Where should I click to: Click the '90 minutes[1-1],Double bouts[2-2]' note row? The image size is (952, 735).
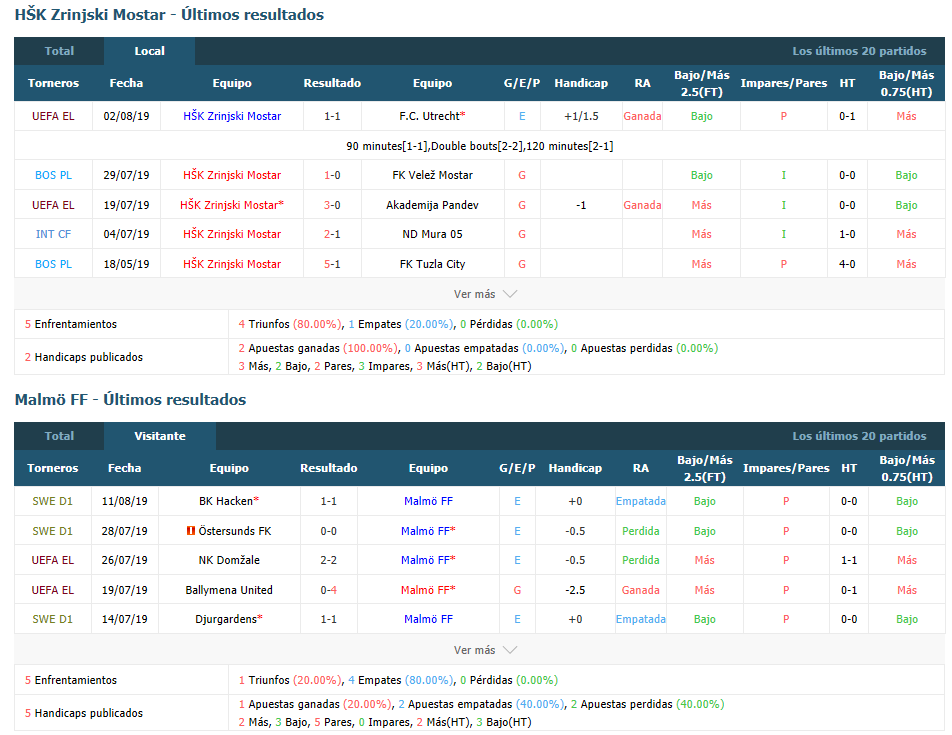[479, 146]
